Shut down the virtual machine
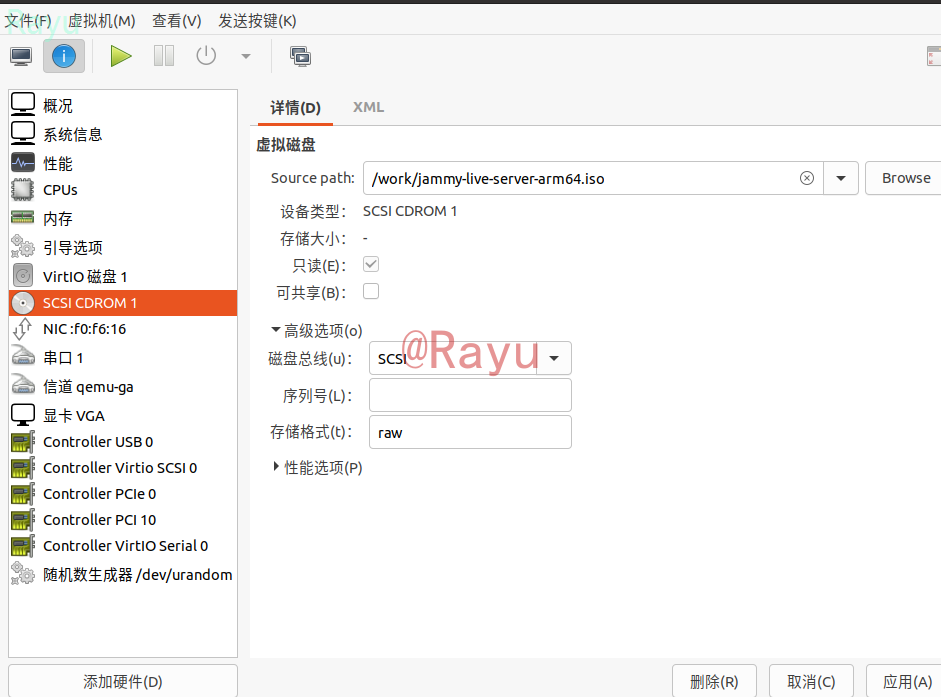Screen dimensions: 941x697 pyautogui.click(x=206, y=56)
